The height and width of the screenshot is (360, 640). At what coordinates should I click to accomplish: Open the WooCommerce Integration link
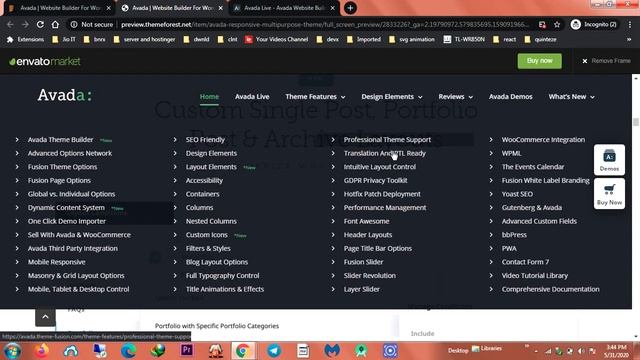point(543,140)
